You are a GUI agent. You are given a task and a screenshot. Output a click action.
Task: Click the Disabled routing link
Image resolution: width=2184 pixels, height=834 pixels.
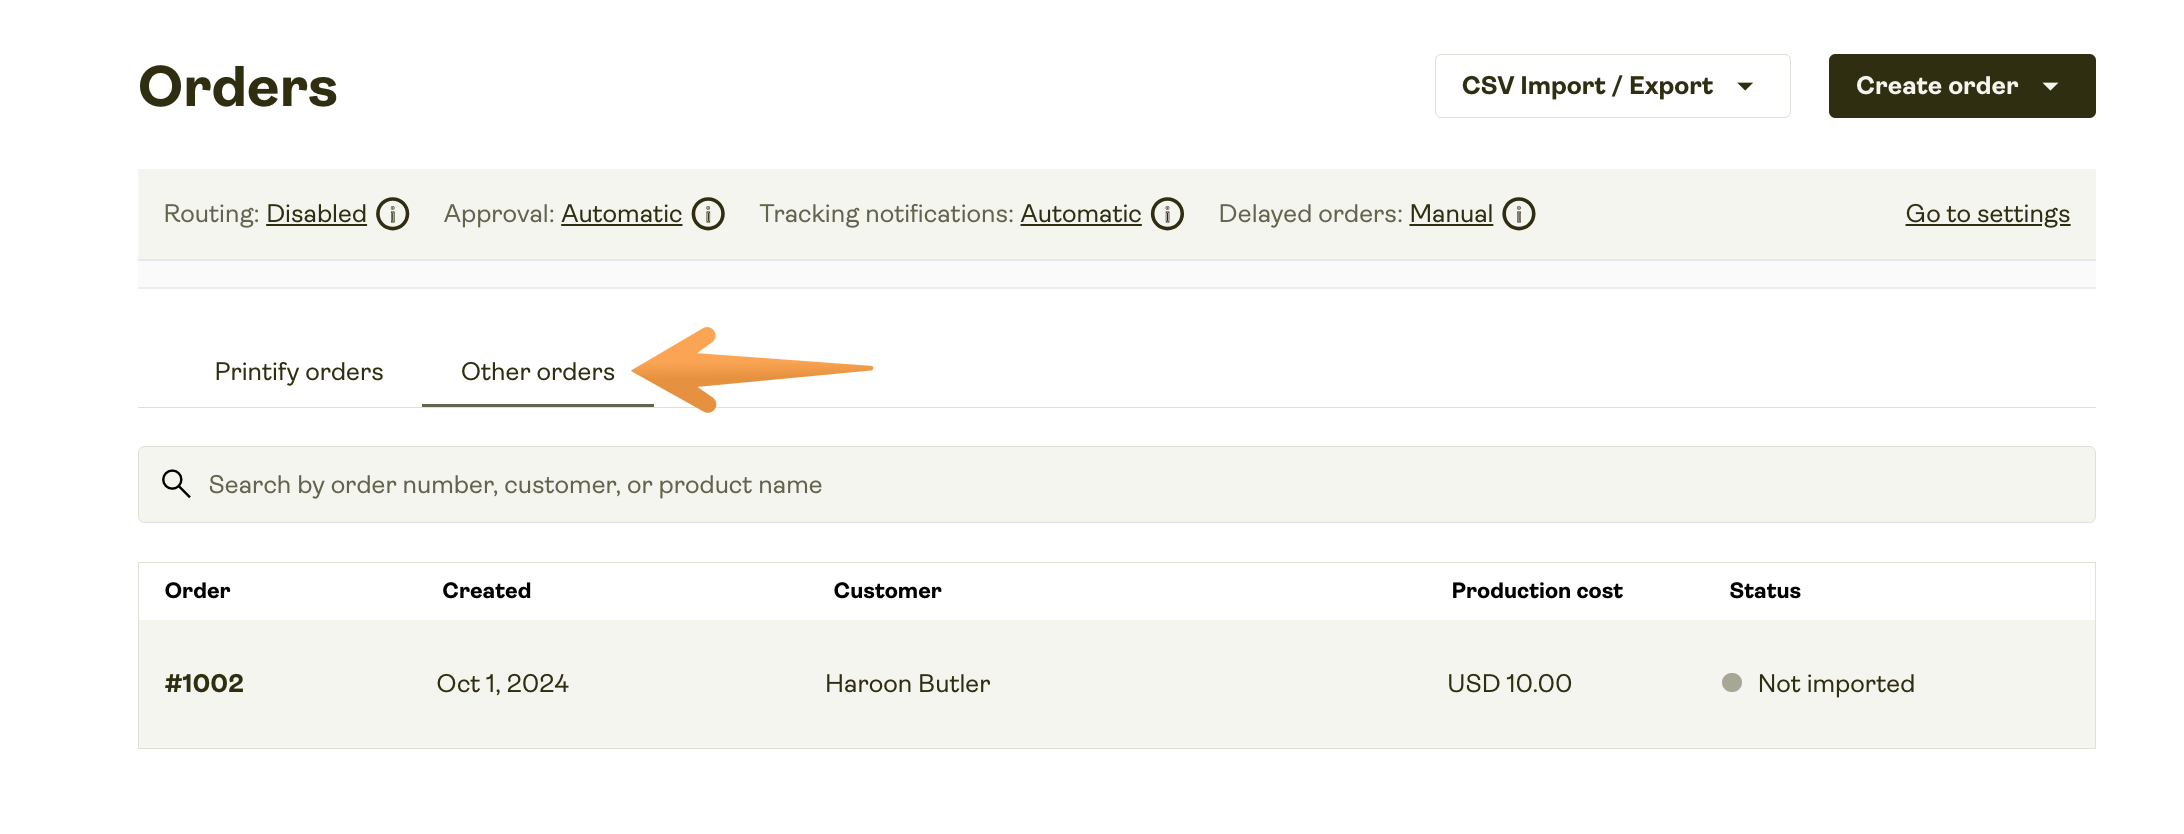[x=316, y=214]
